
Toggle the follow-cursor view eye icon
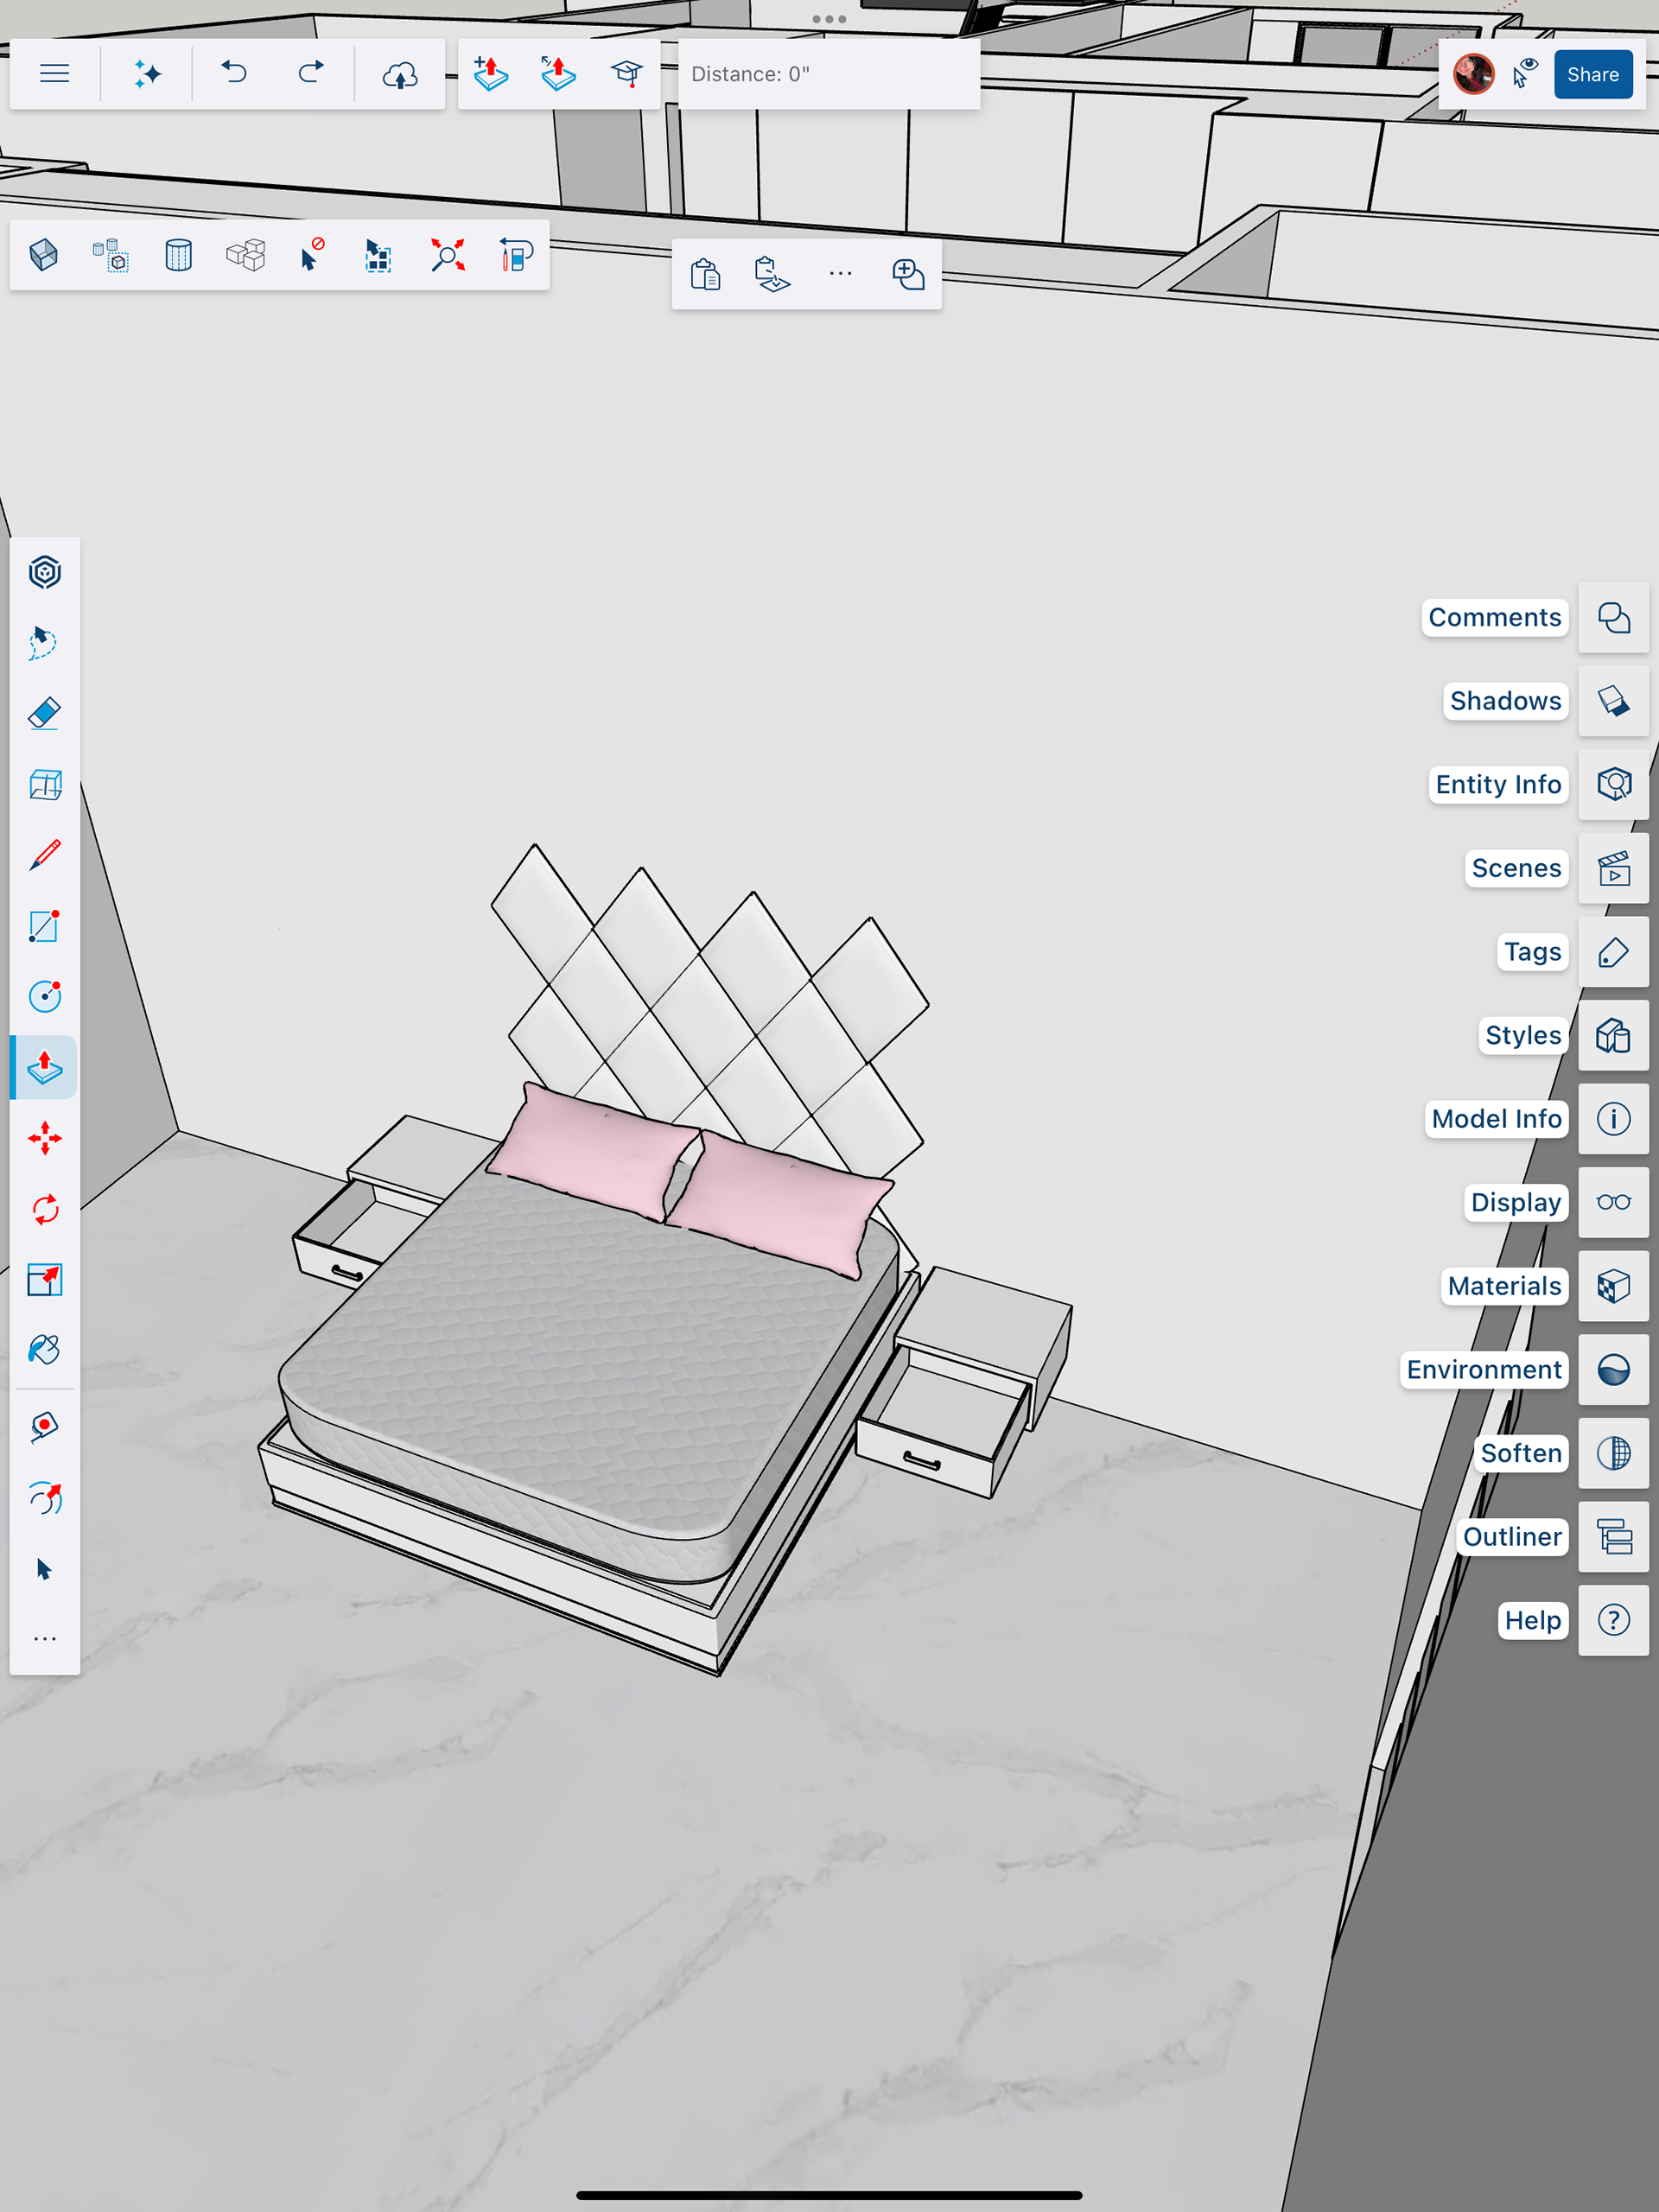(x=1524, y=73)
